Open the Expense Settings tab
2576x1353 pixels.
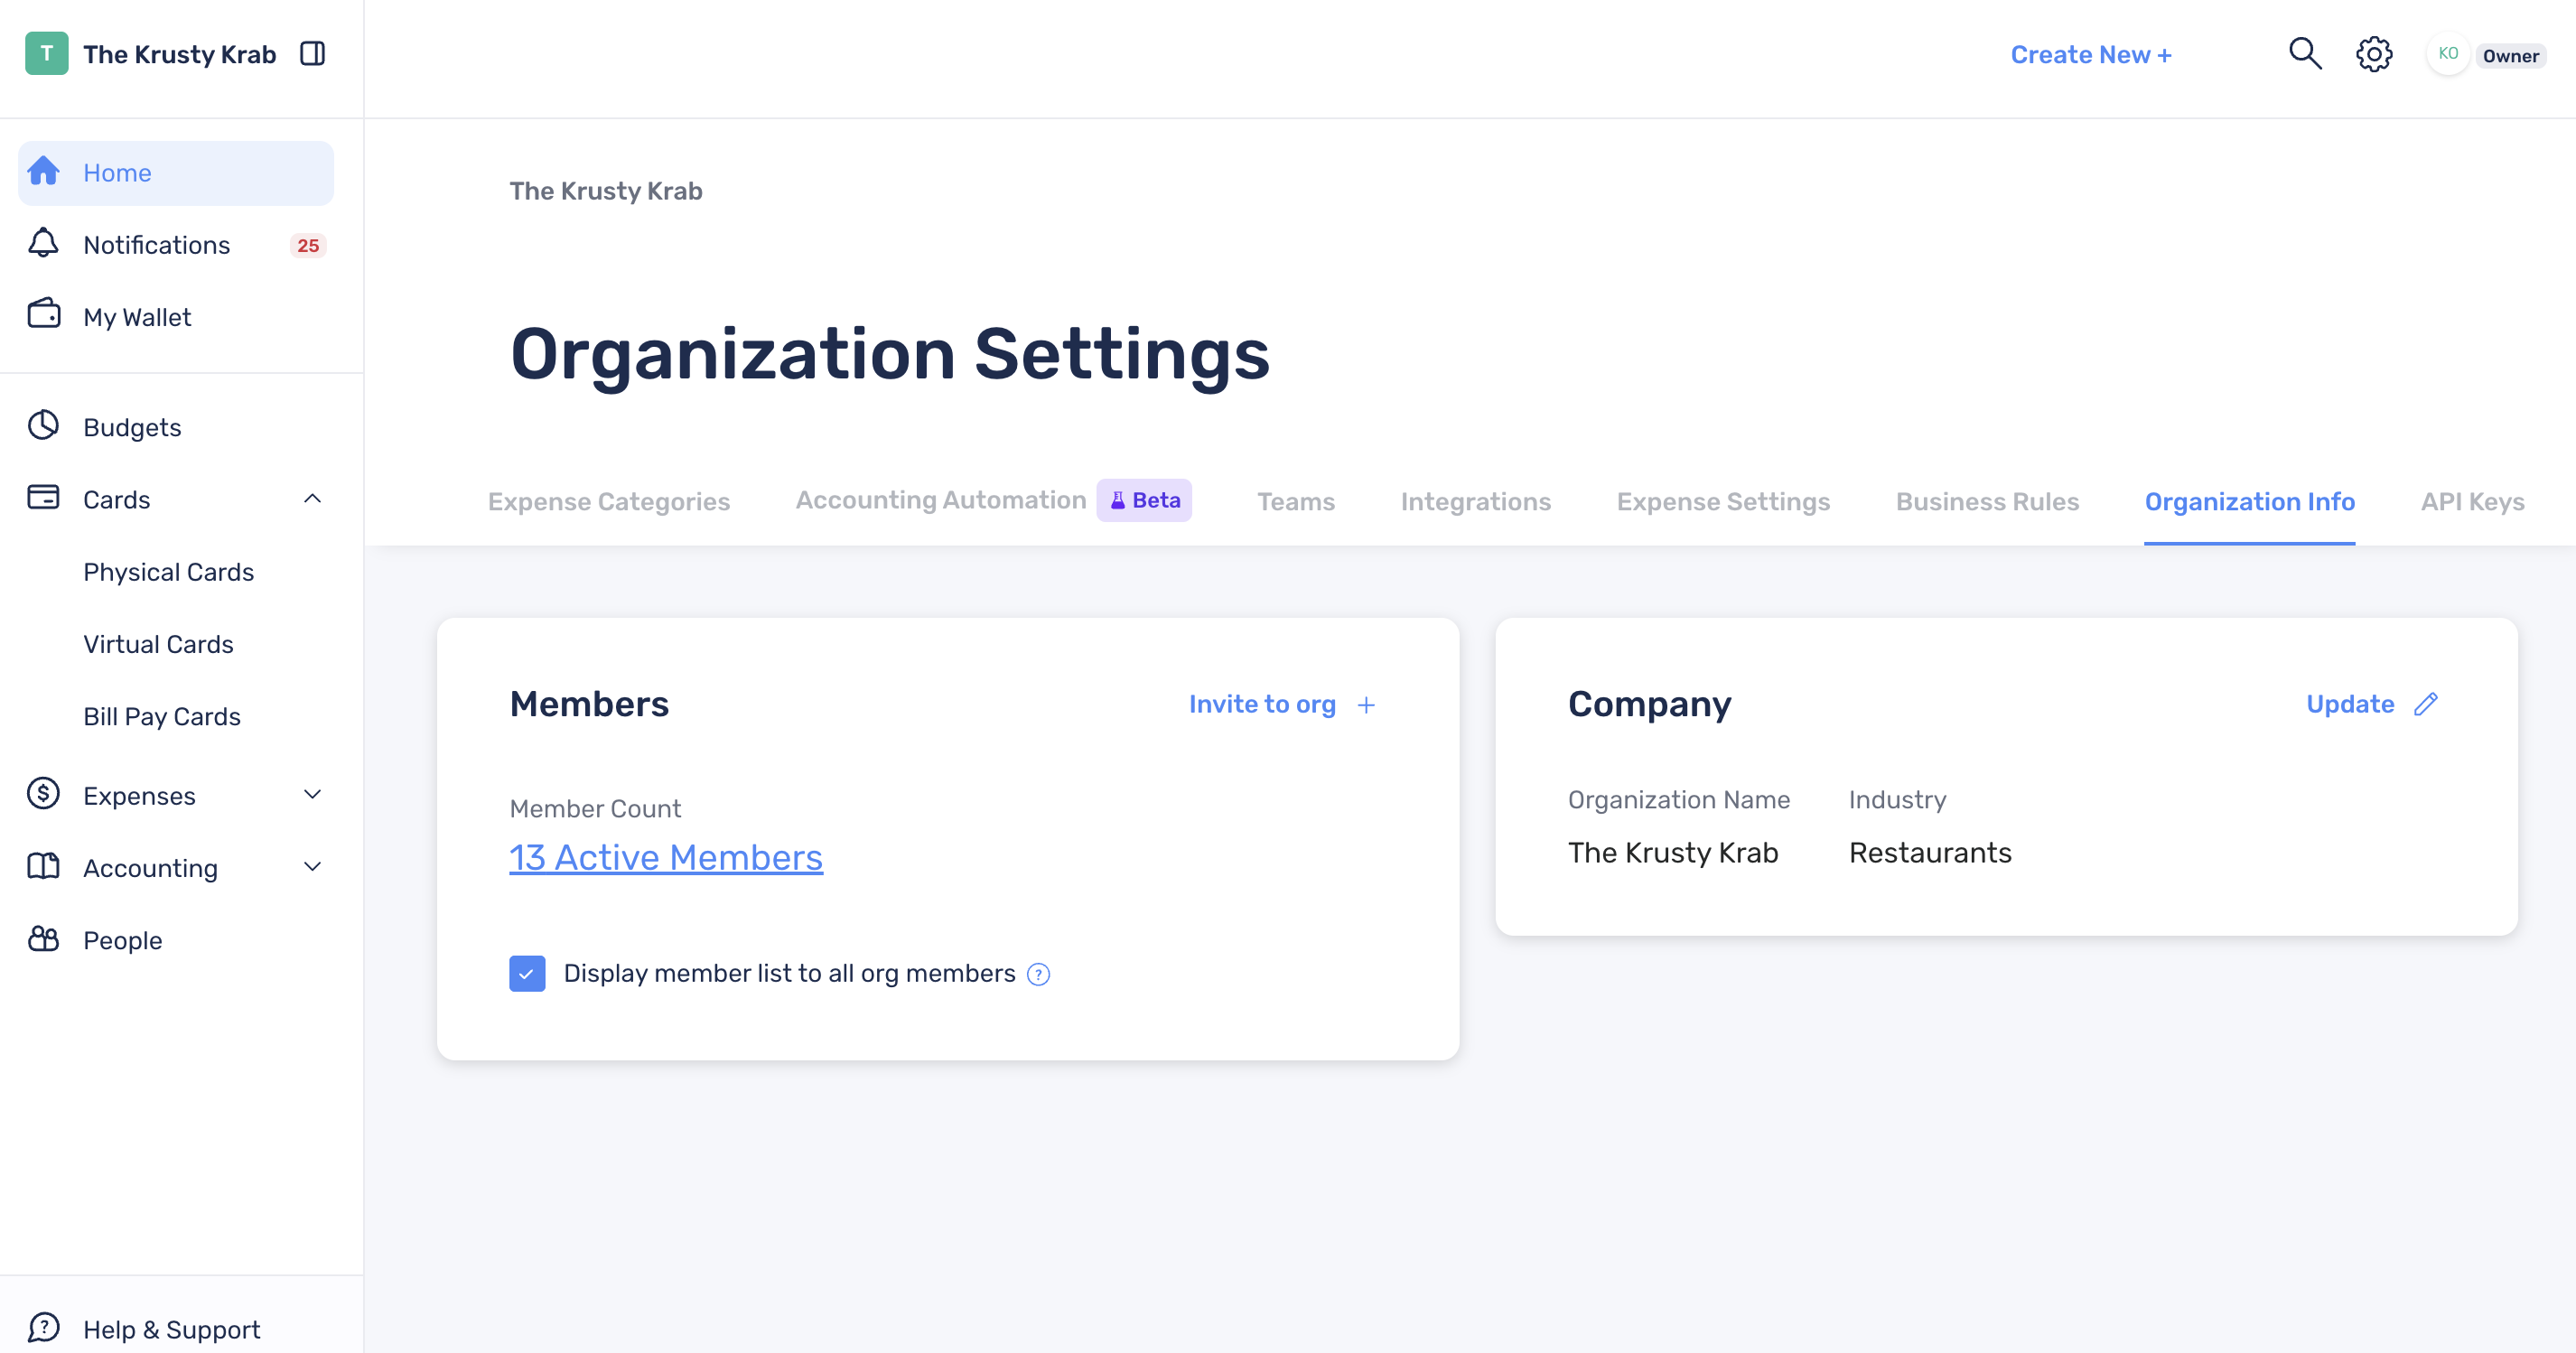[x=1723, y=501]
